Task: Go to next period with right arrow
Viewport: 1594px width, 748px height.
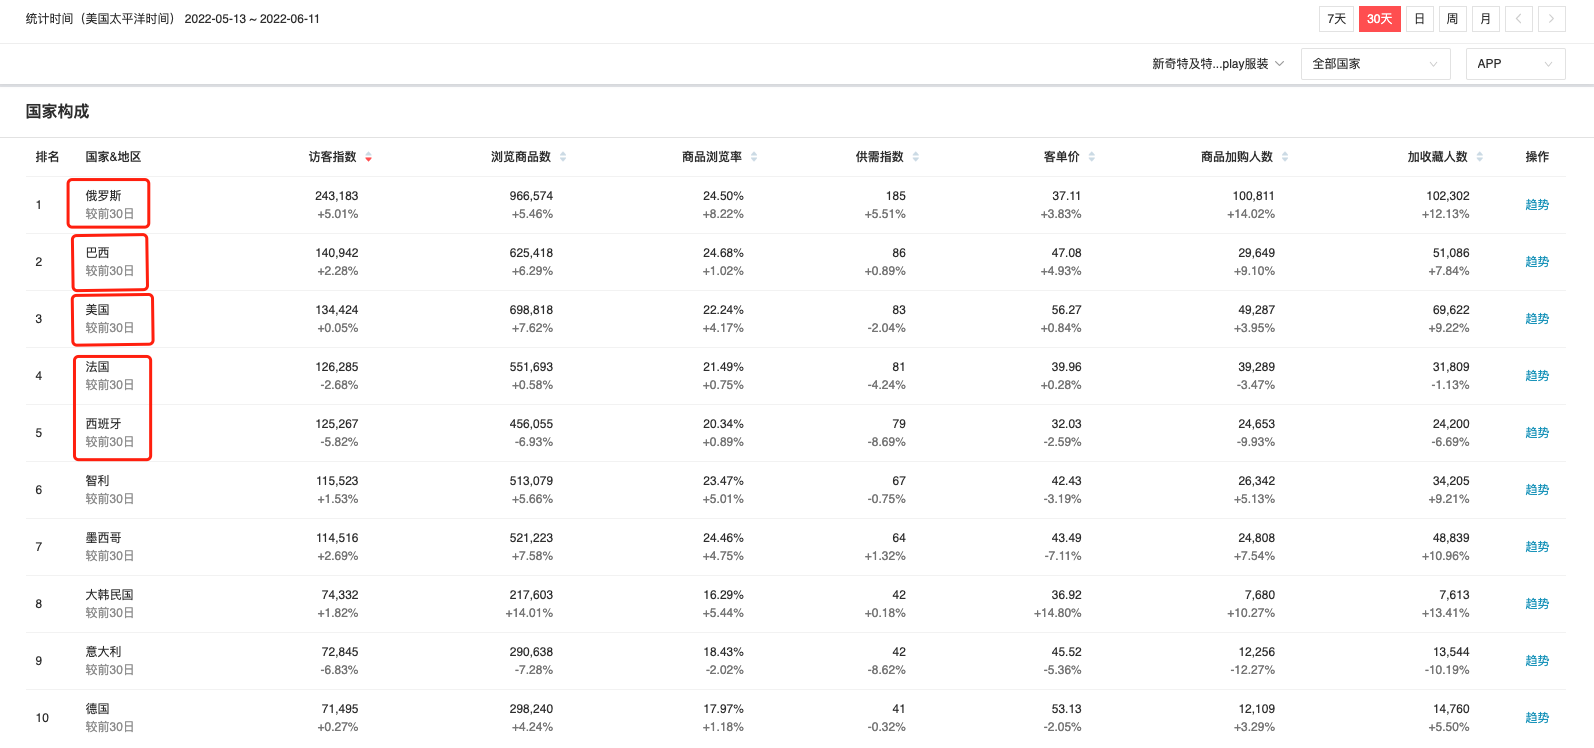Action: pyautogui.click(x=1551, y=19)
